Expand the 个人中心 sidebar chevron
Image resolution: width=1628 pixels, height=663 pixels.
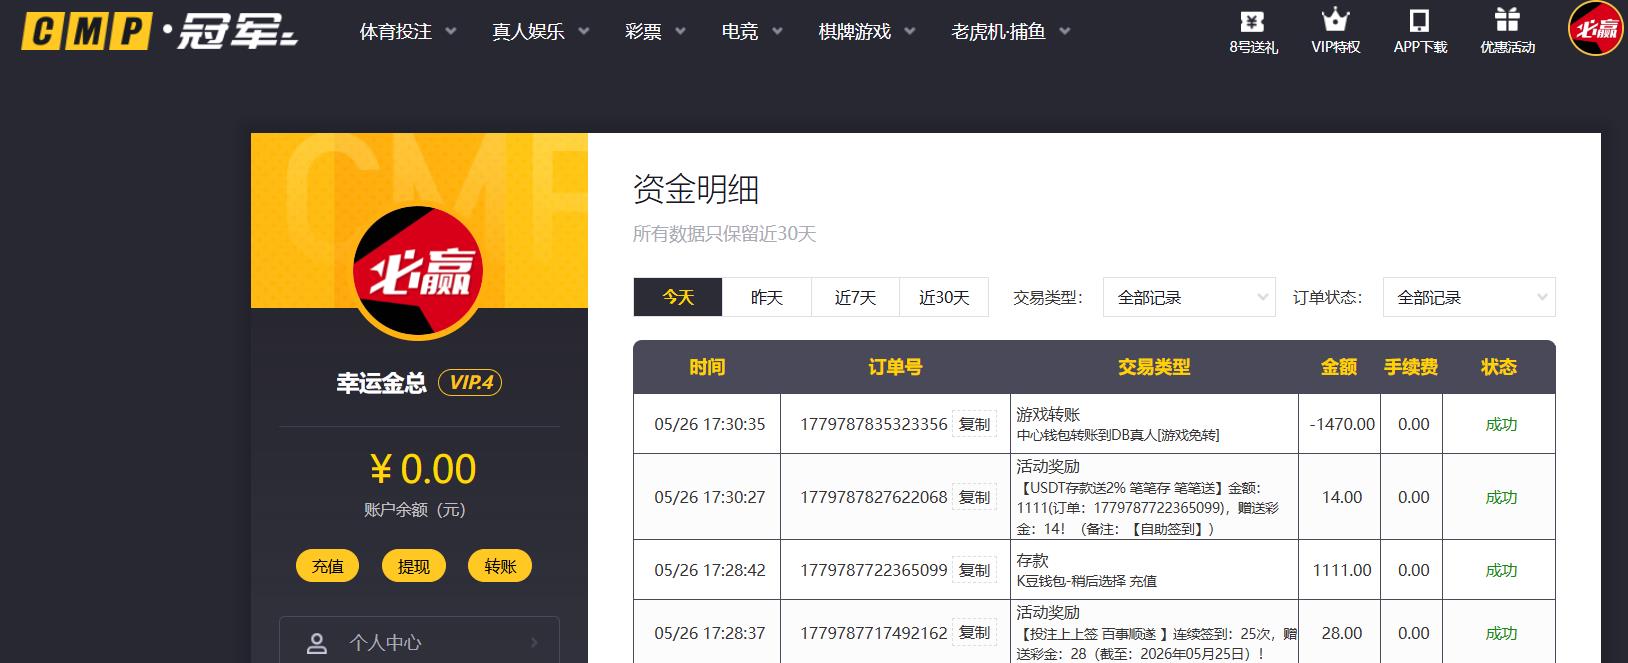(534, 643)
